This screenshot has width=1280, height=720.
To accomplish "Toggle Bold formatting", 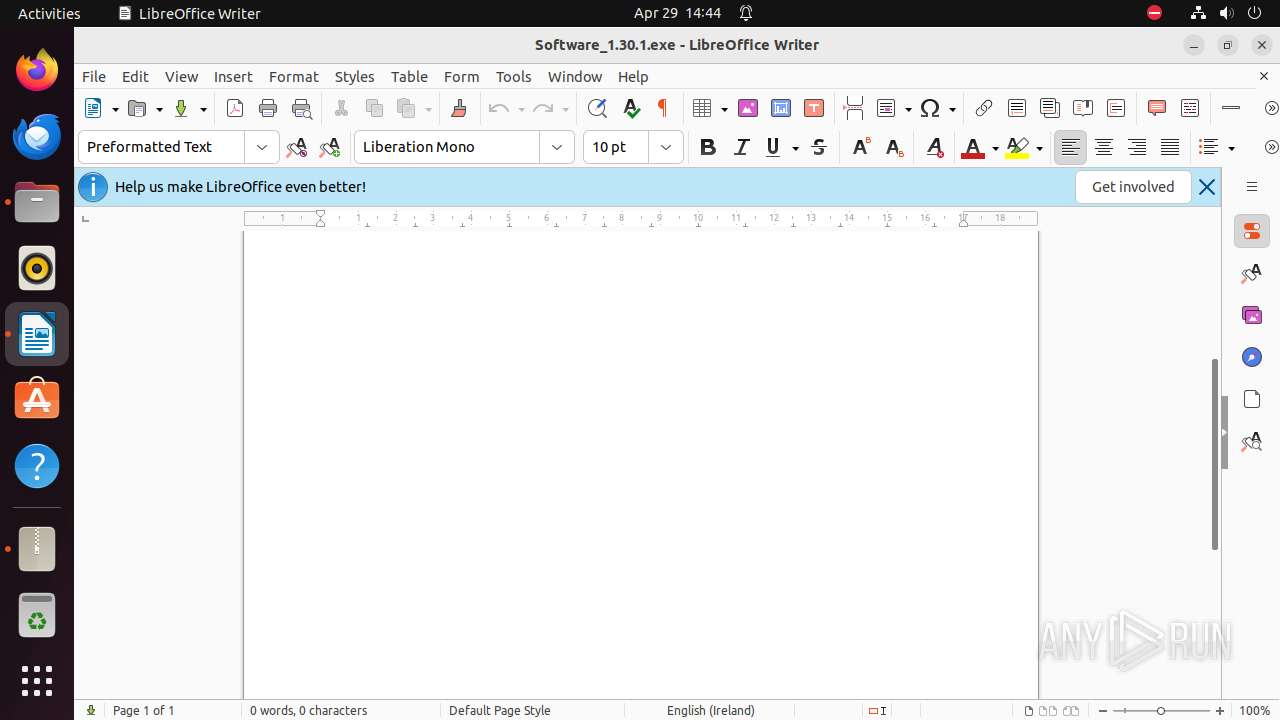I will (708, 148).
